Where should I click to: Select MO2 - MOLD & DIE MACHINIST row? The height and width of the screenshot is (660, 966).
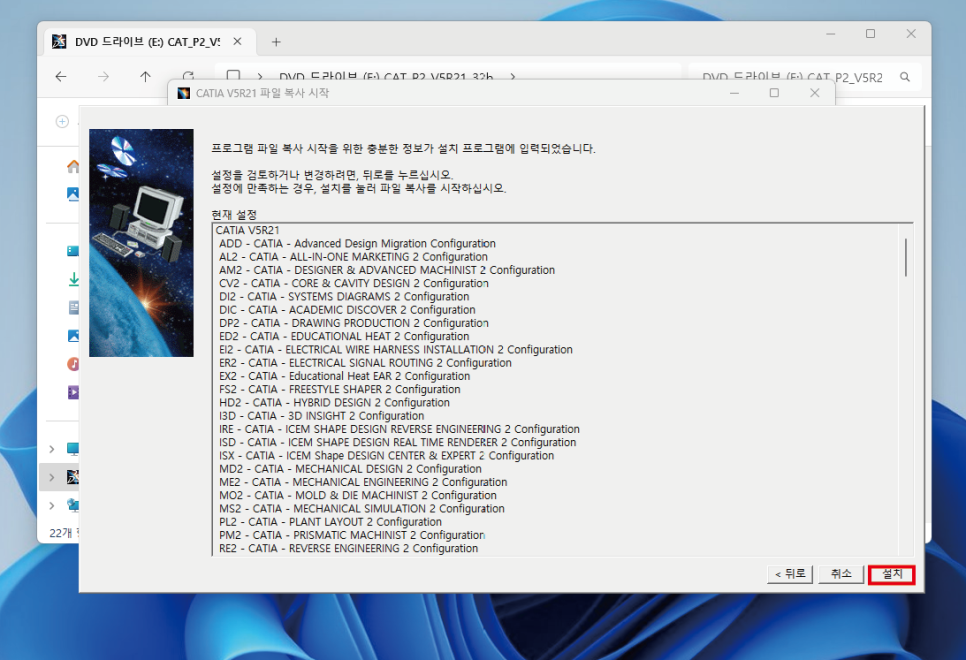[358, 495]
